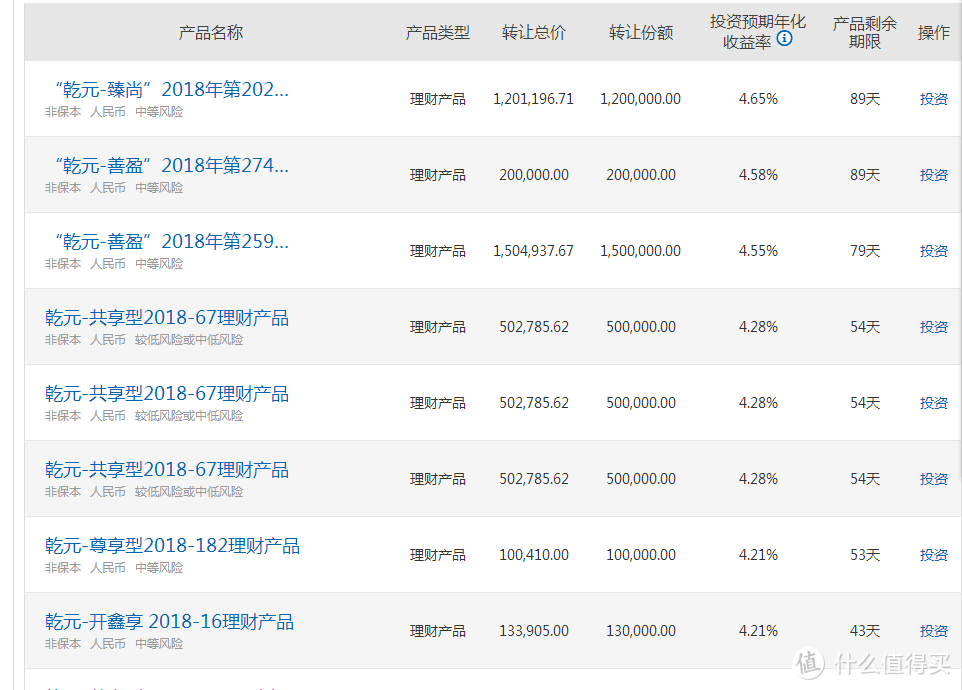The height and width of the screenshot is (690, 962).
Task: Sort by the 转让总价 column header
Action: (533, 32)
